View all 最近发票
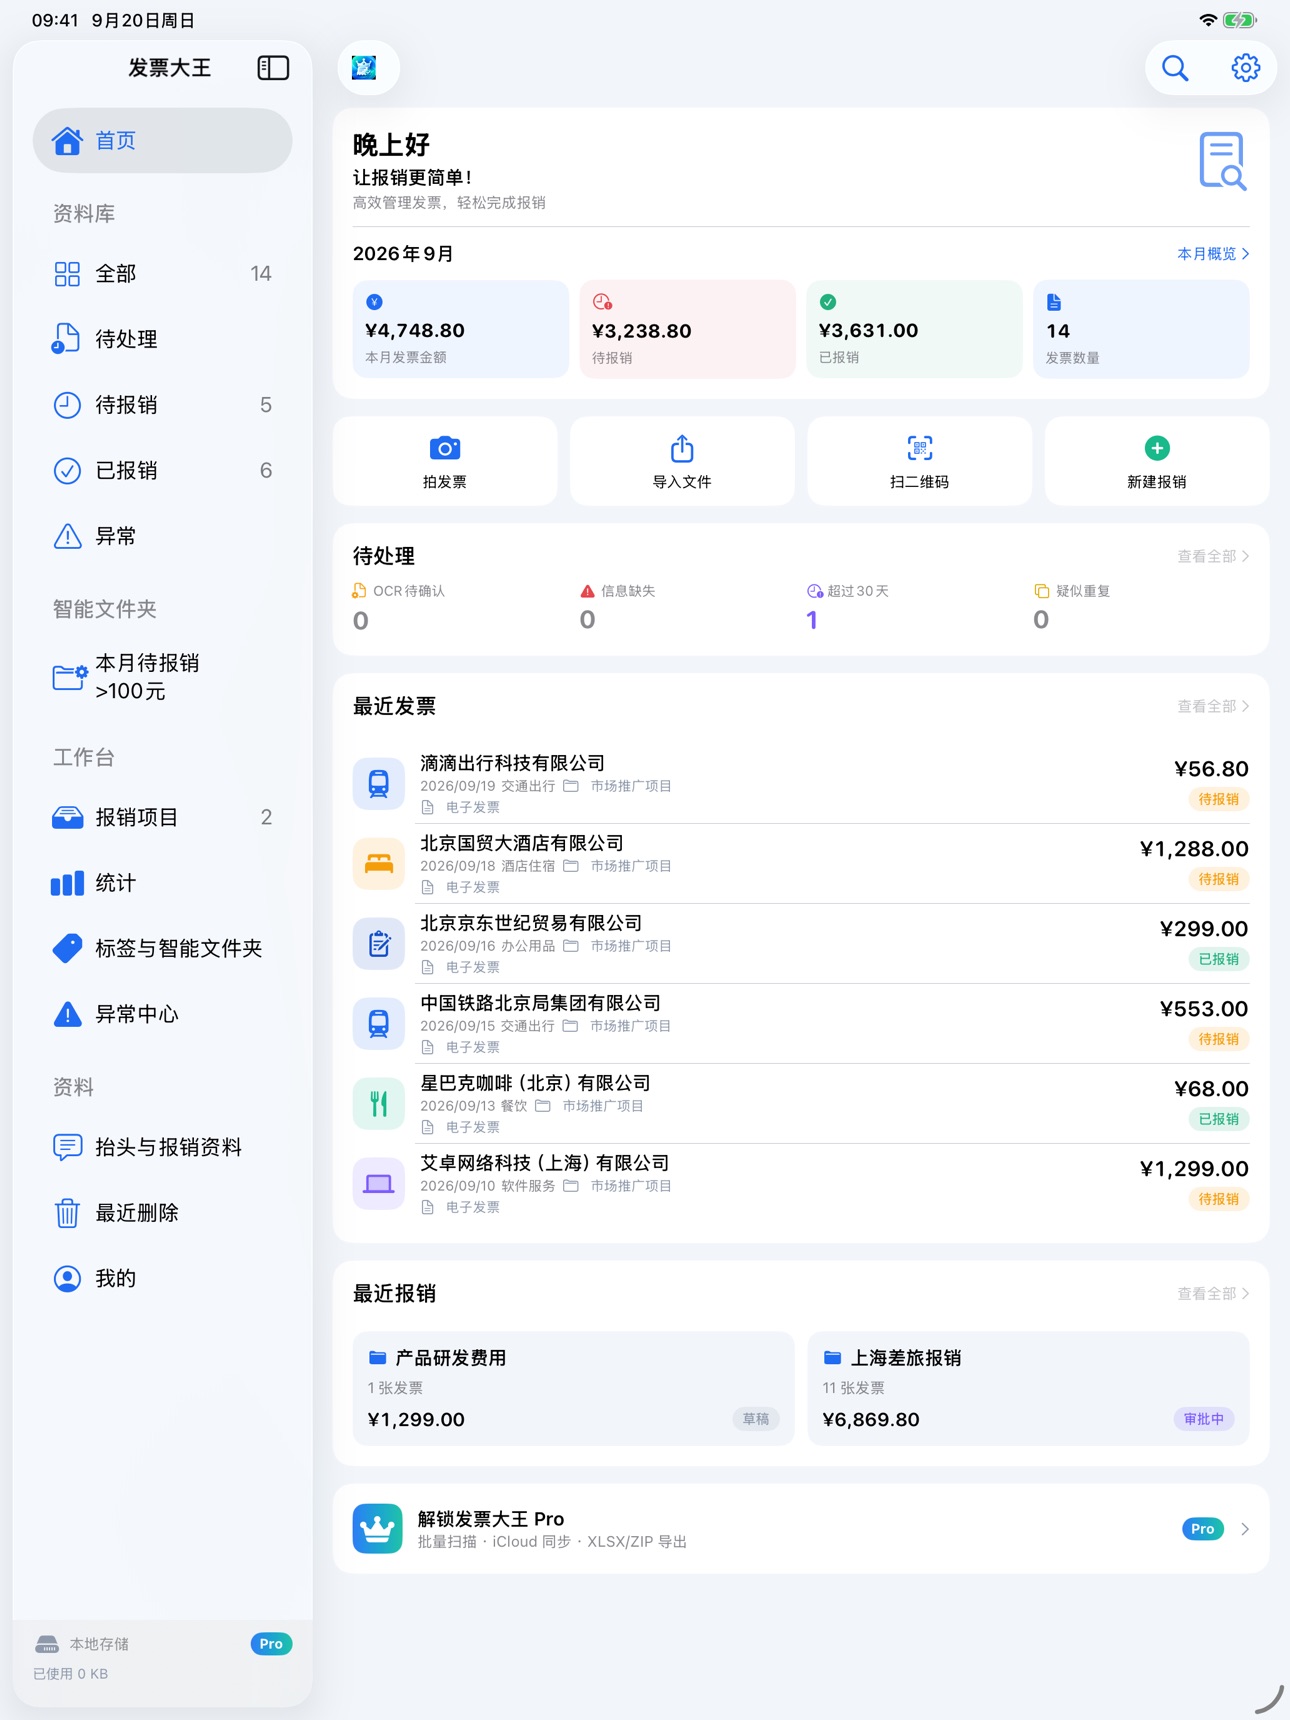Screen dimensions: 1290x1720 click(x=1213, y=706)
